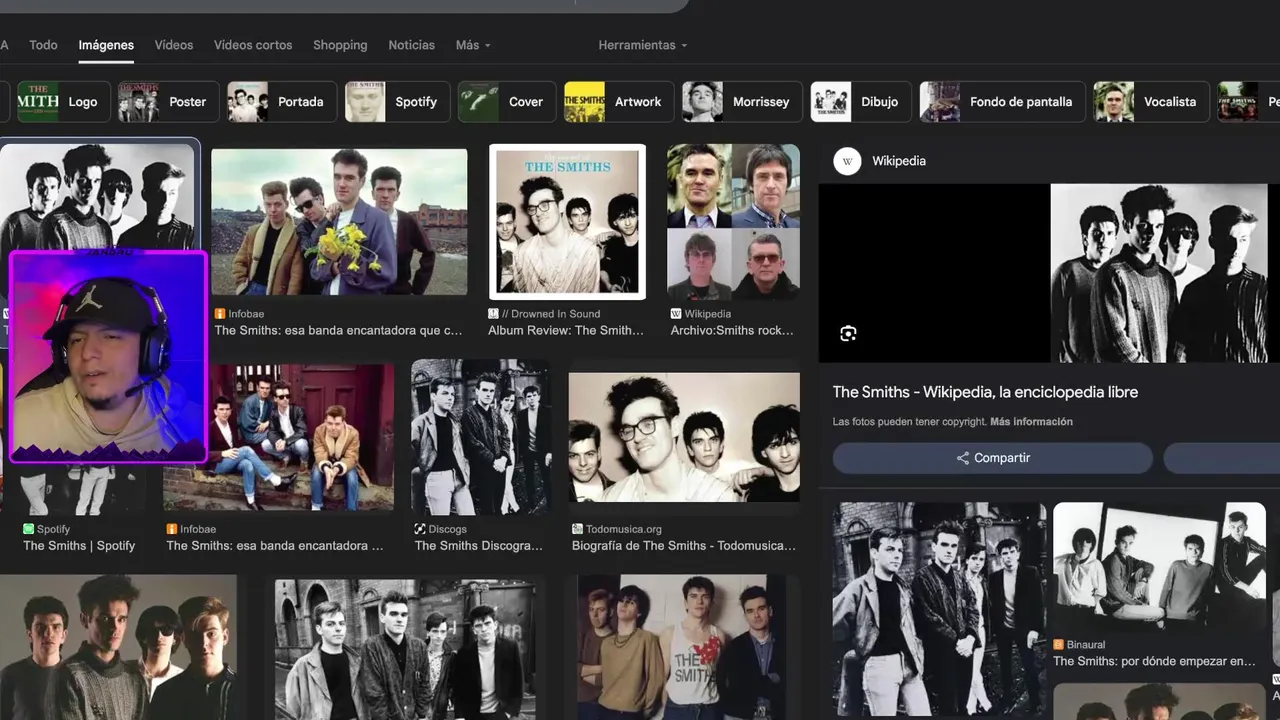1280x720 pixels.
Task: Open the Discogs black-and-white band thumbnail
Action: [481, 437]
